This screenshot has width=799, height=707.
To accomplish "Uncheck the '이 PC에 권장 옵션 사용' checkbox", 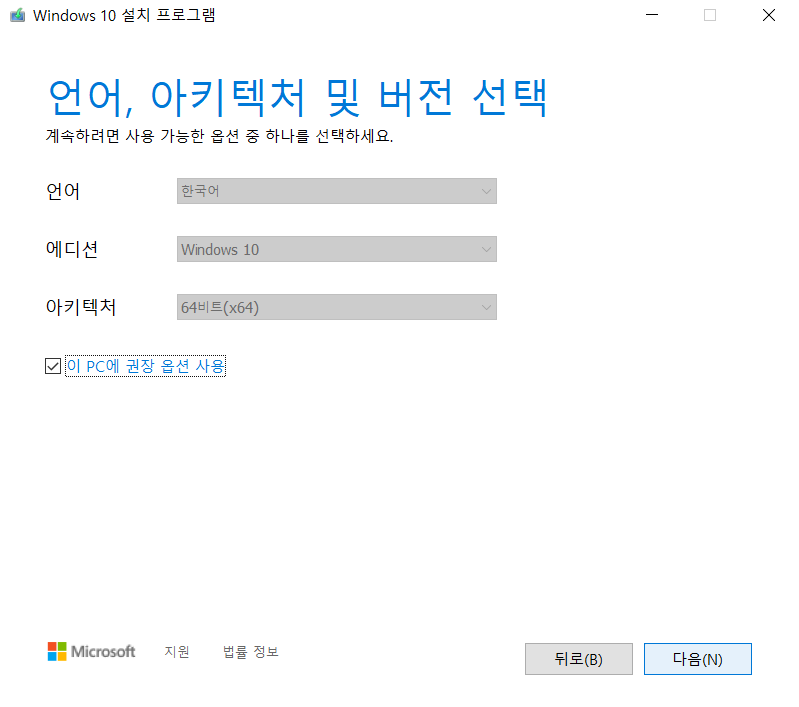I will (53, 366).
